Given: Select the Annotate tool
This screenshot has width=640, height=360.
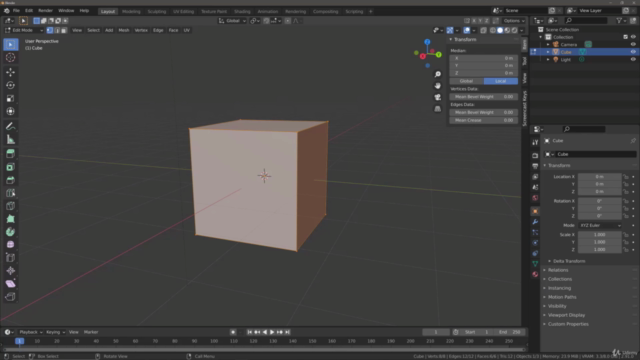Looking at the screenshot, I should 11,127.
